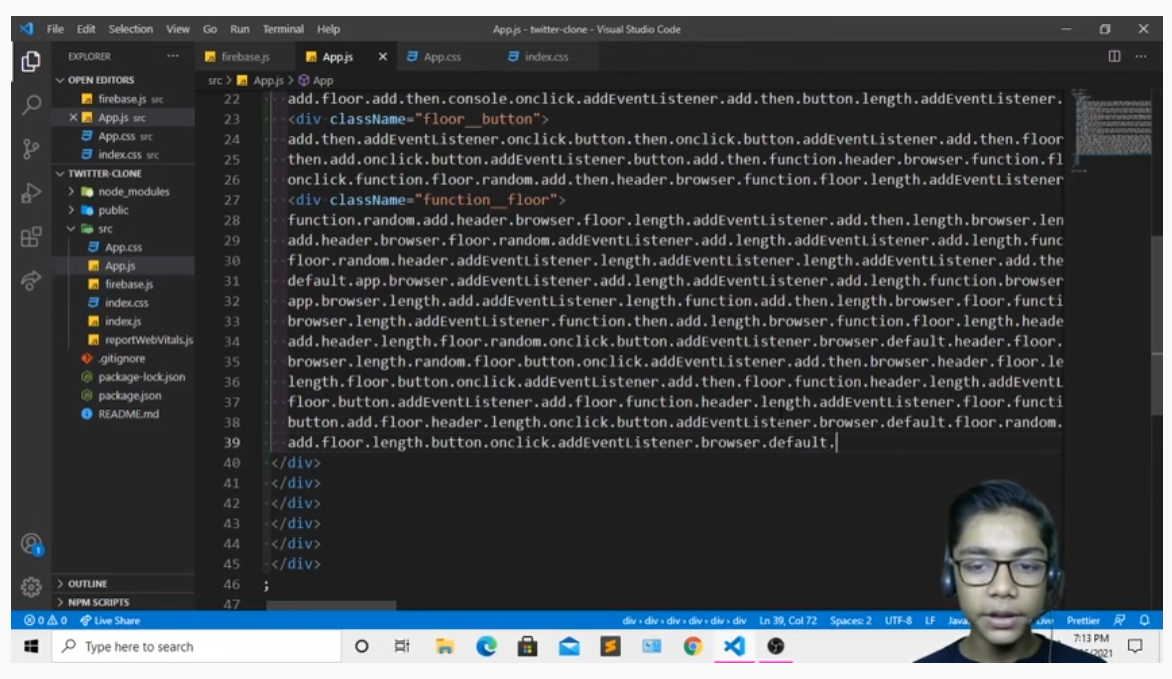The image size is (1172, 679).
Task: Open the notifications bell in status bar
Action: [x=1144, y=621]
